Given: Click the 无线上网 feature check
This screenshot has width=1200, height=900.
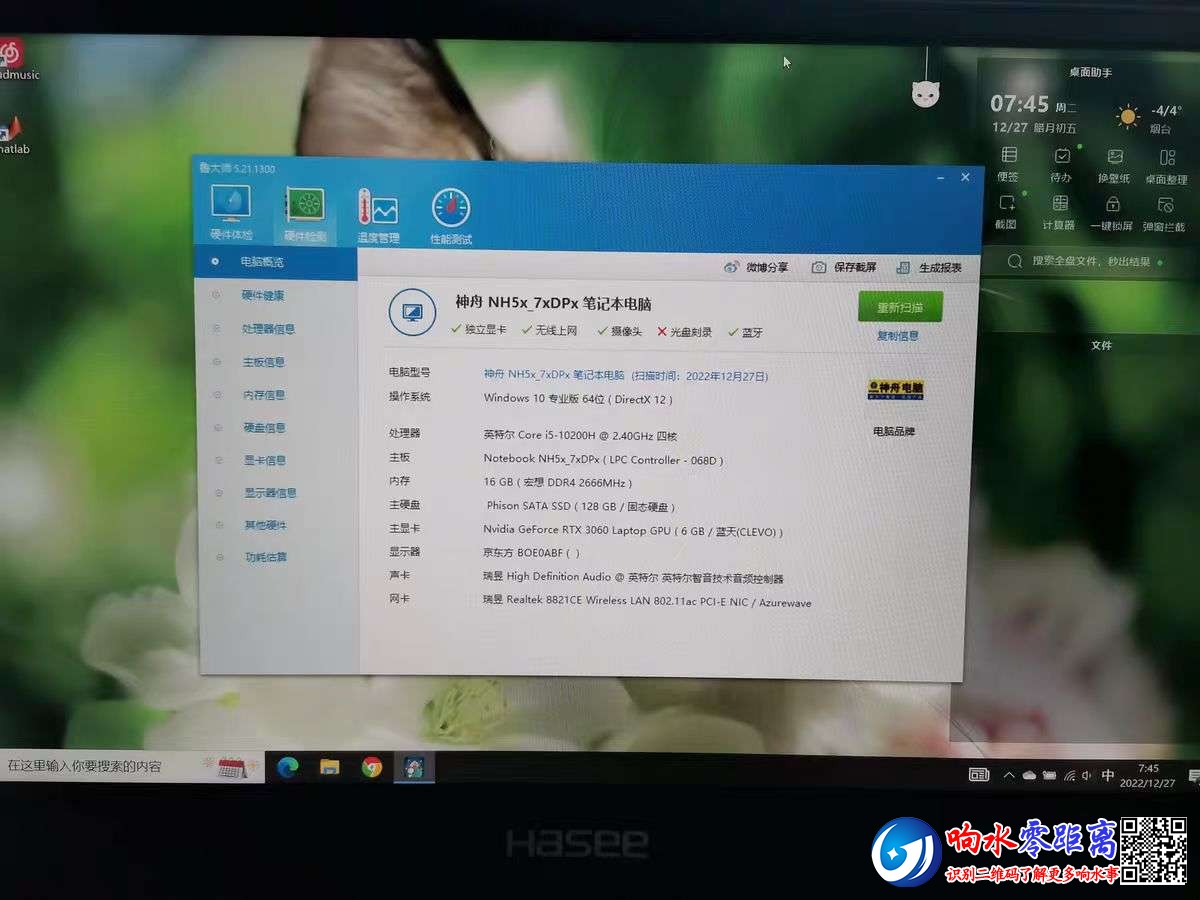Looking at the screenshot, I should point(550,331).
